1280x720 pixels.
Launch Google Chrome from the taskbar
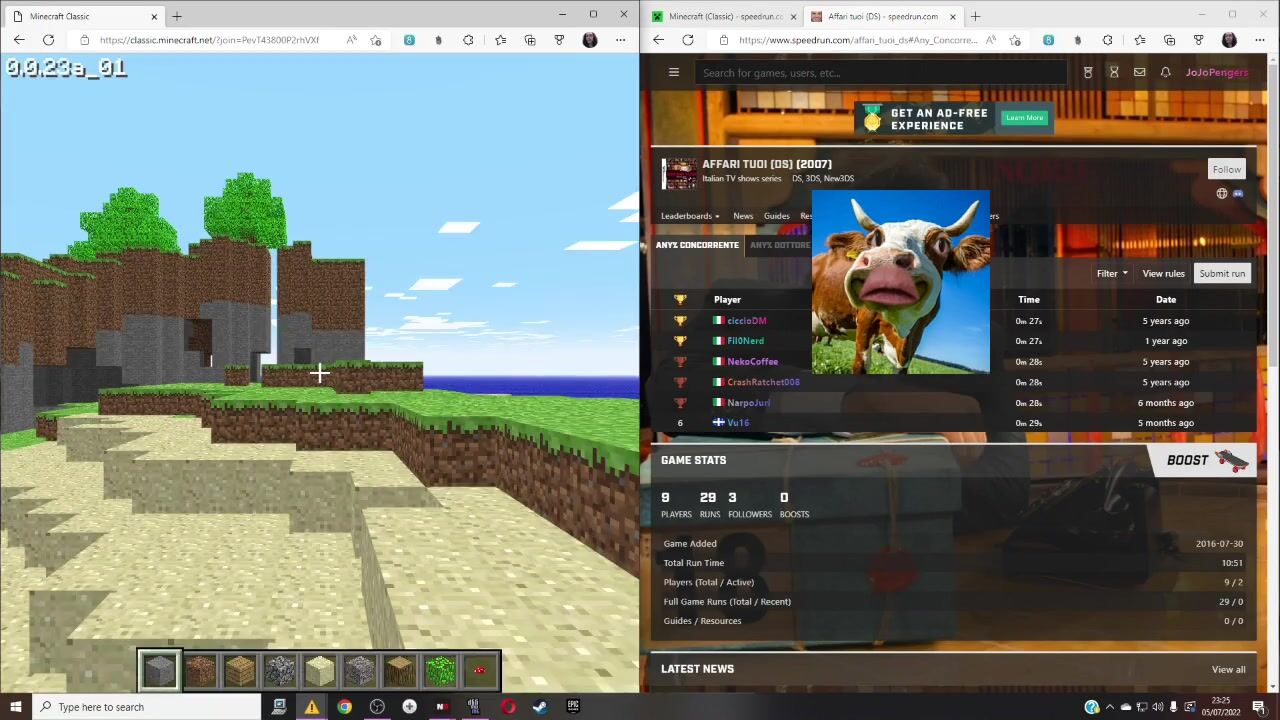344,707
